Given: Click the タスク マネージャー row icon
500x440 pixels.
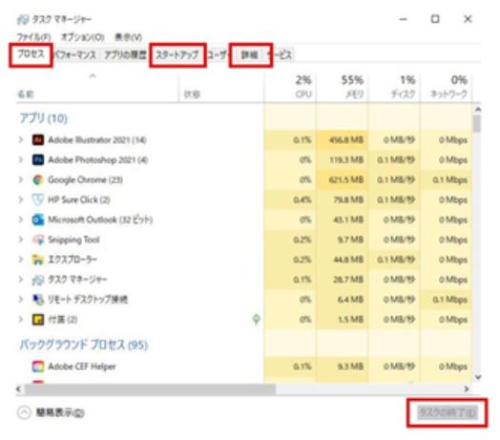Looking at the screenshot, I should (38, 280).
